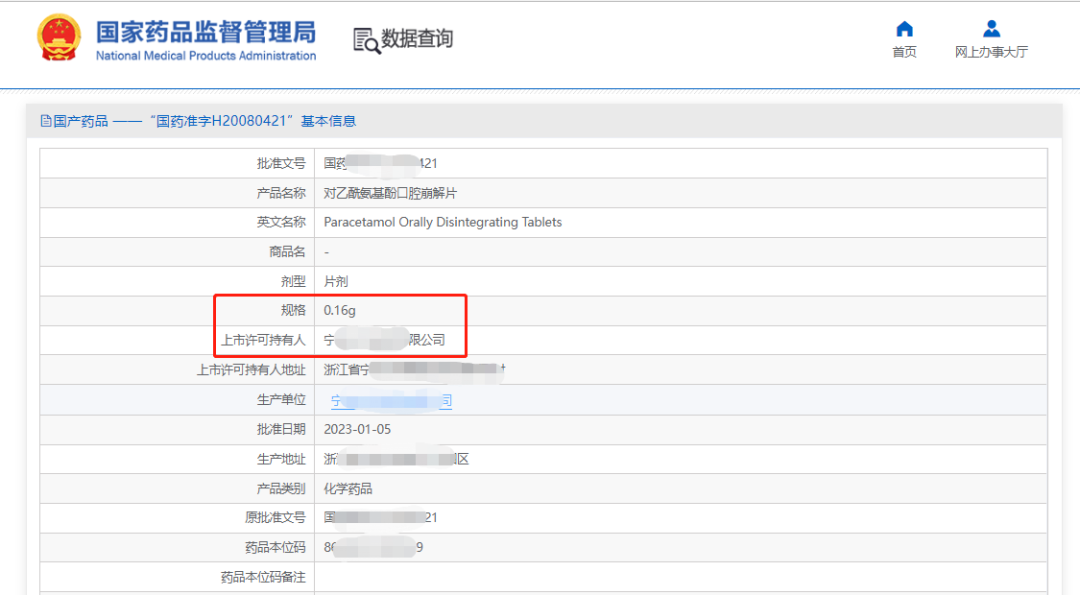
Task: Click the 0.16g specification value
Action: coord(340,311)
